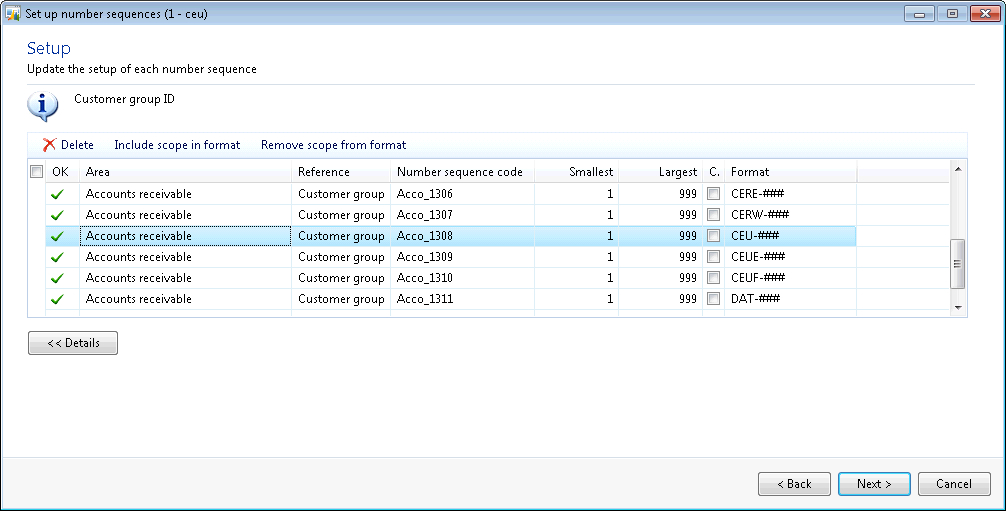Click the C. column header

713,172
